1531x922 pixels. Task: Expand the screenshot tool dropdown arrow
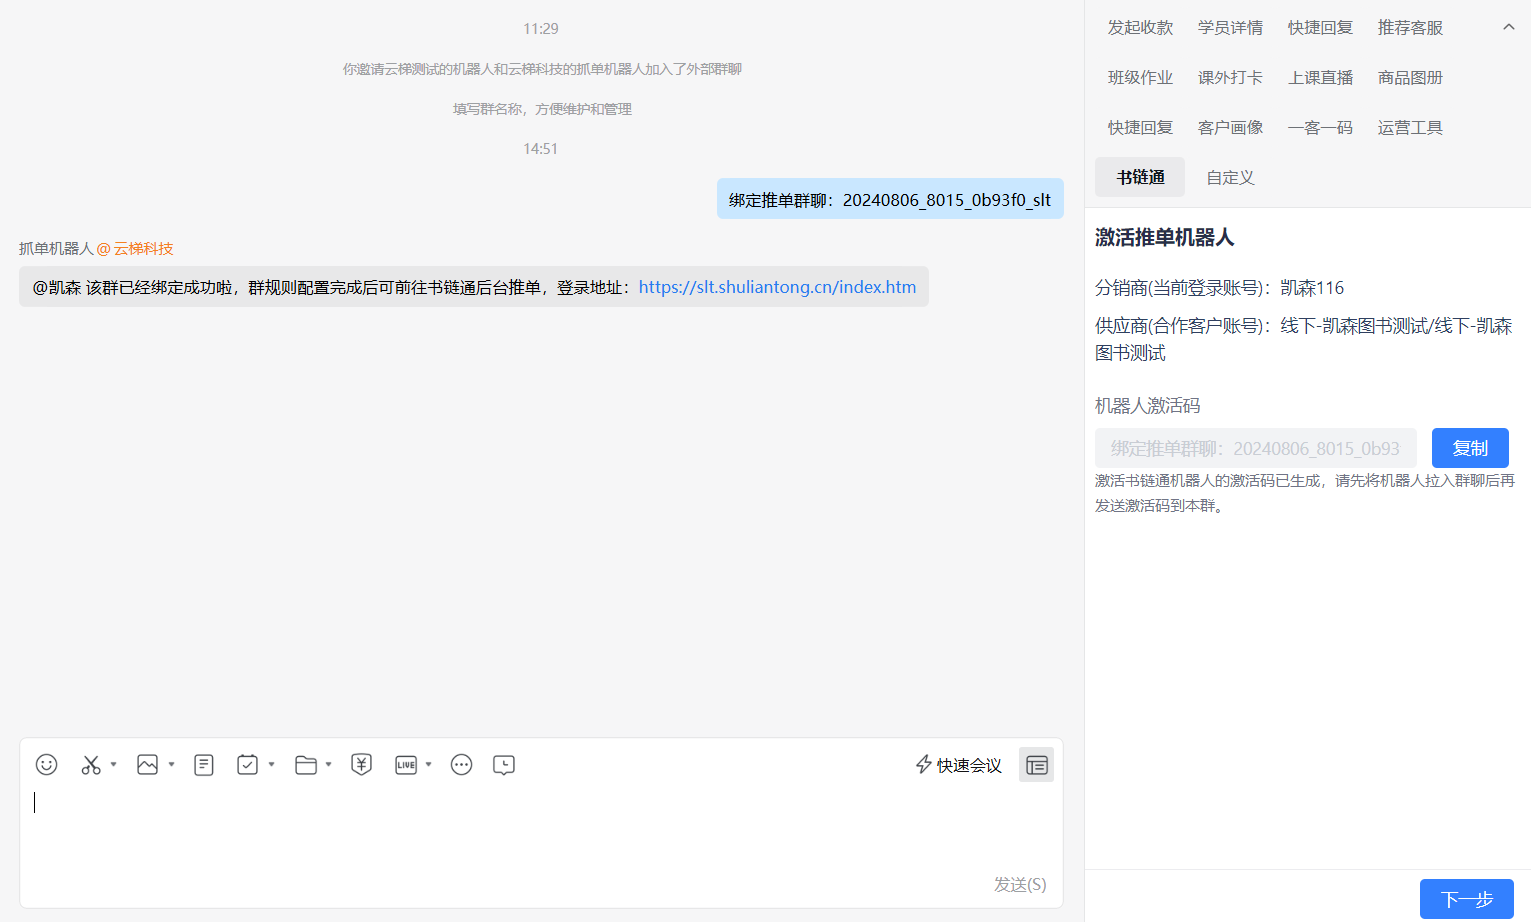114,764
